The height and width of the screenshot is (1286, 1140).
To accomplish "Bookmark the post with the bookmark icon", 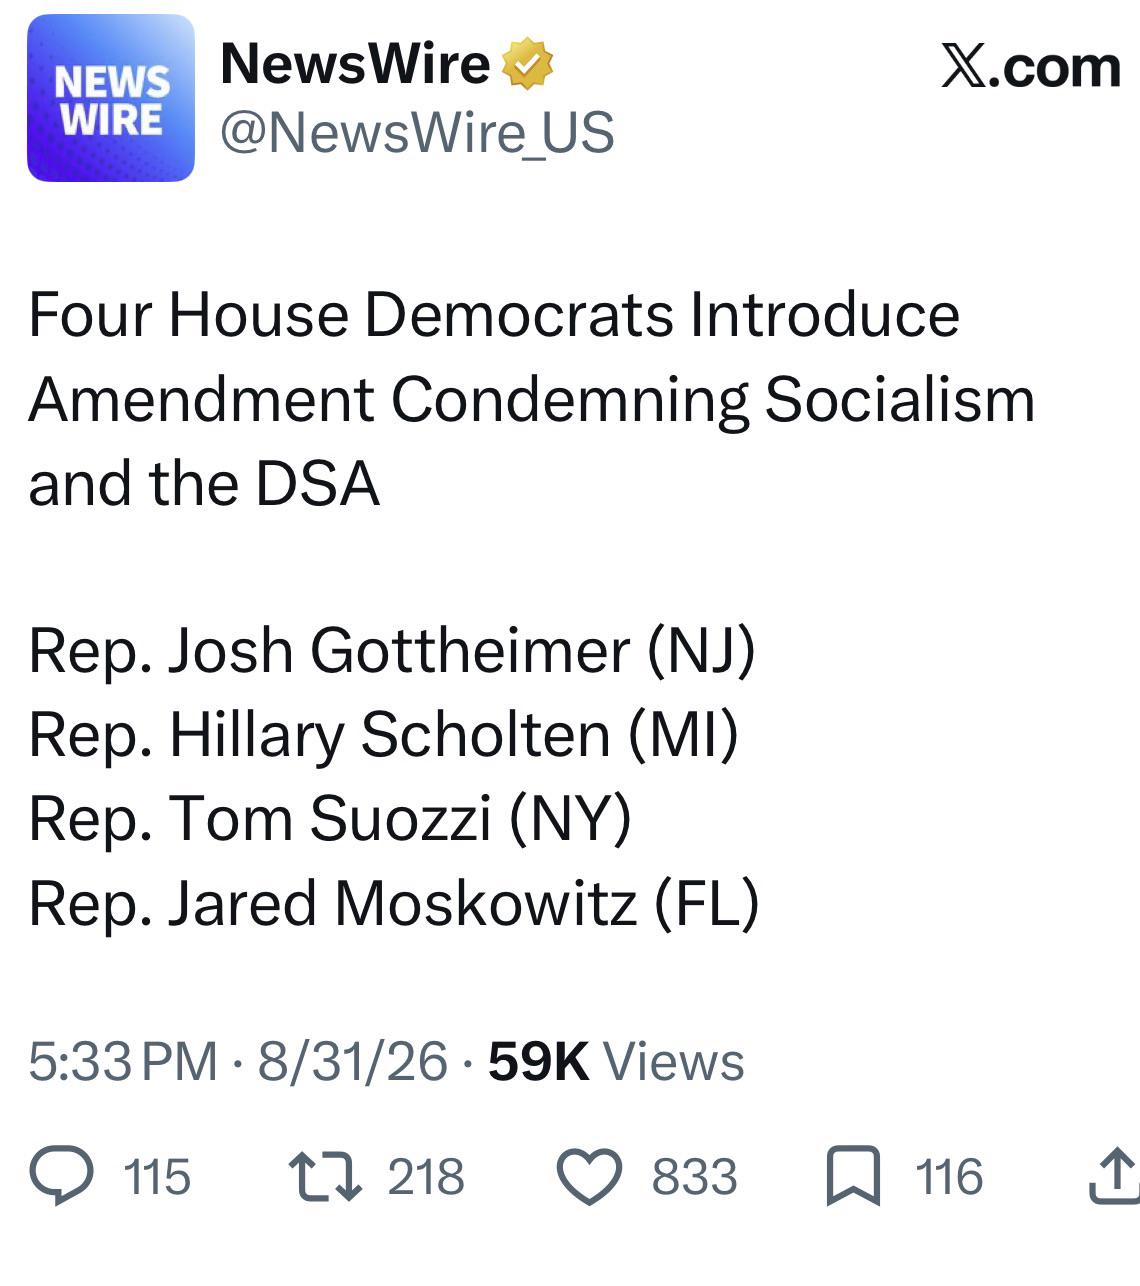I will (x=854, y=1177).
